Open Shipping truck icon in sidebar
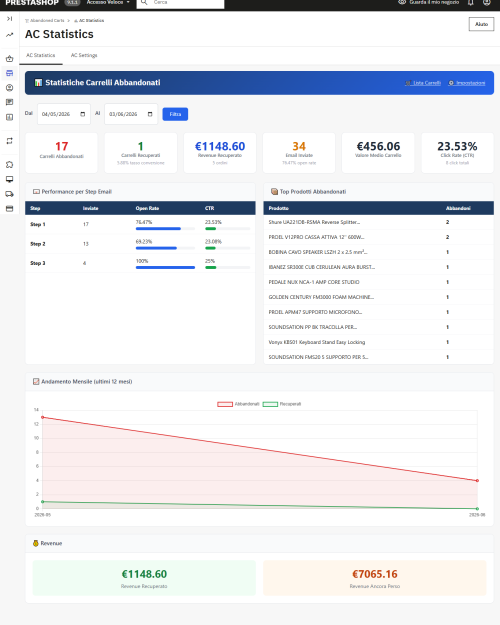This screenshot has width=500, height=625. [x=10, y=194]
